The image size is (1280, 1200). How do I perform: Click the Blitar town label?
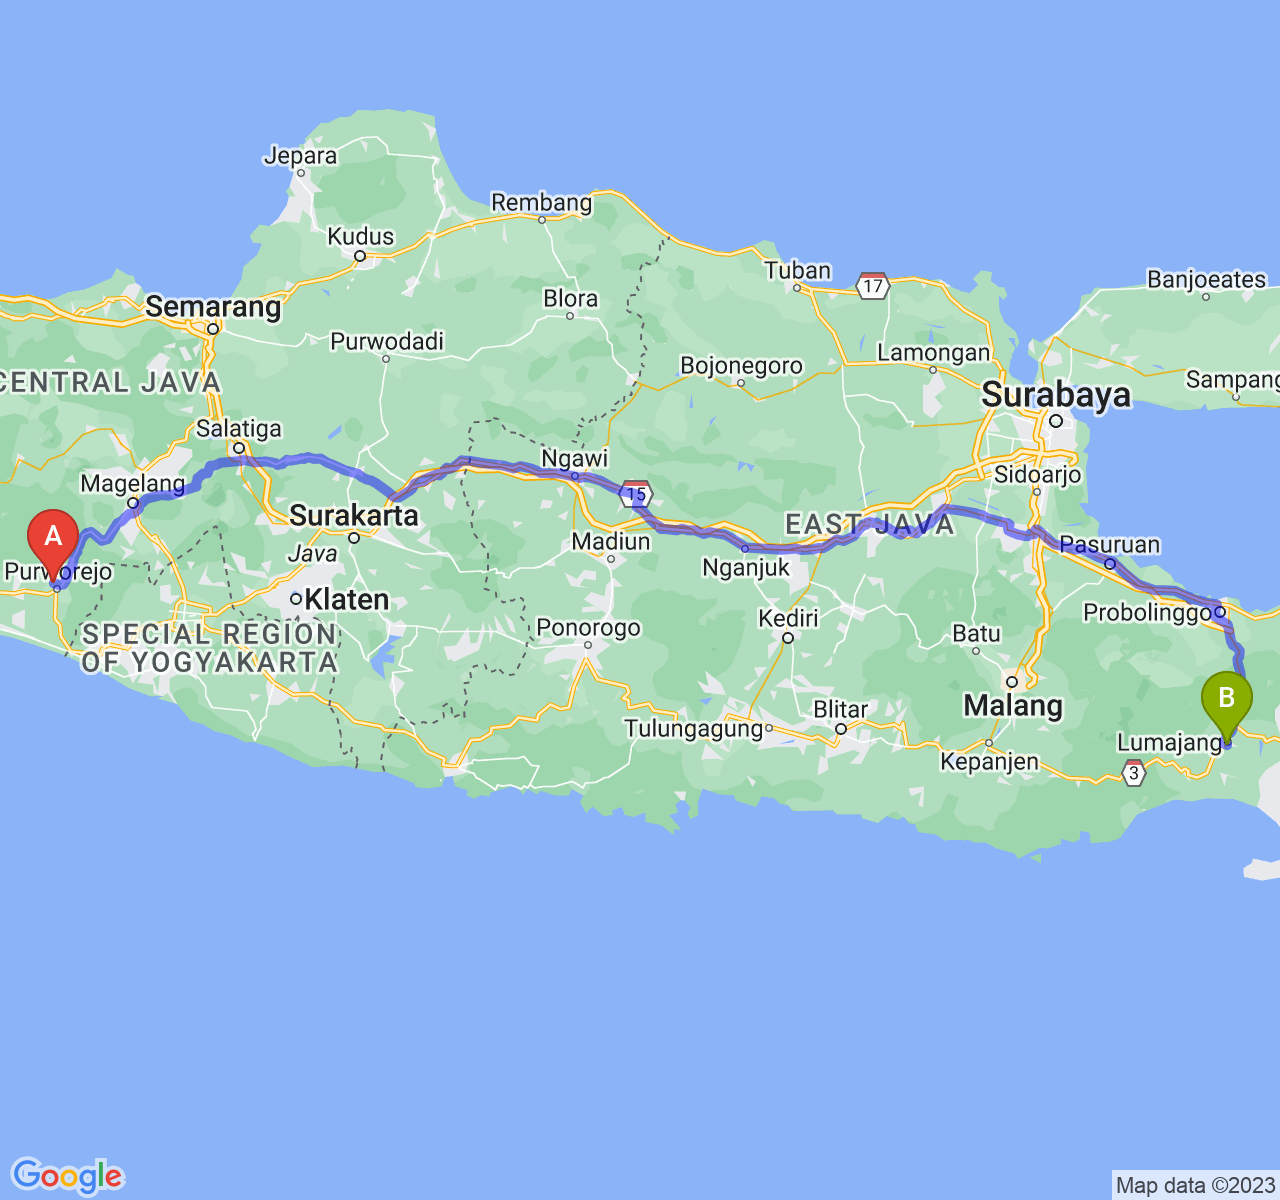[x=841, y=709]
